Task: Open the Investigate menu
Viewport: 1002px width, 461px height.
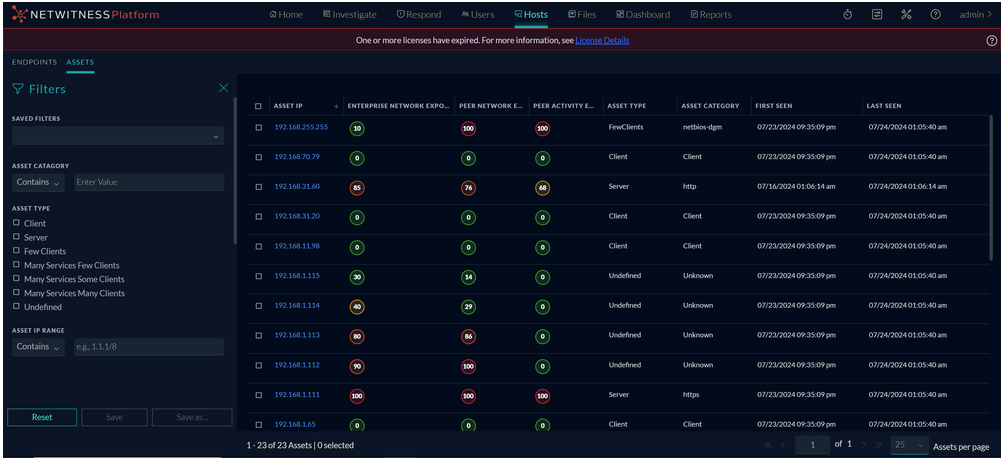Action: click(x=350, y=14)
